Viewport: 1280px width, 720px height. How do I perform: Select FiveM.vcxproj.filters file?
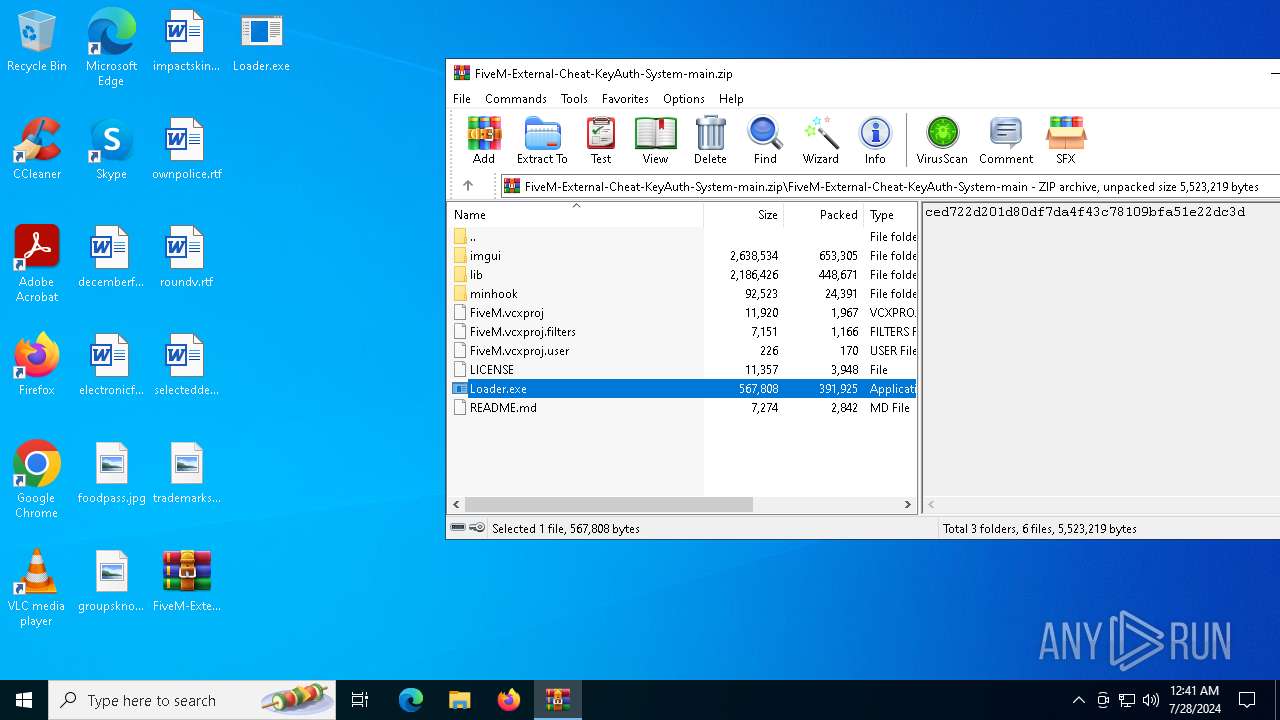682,332
